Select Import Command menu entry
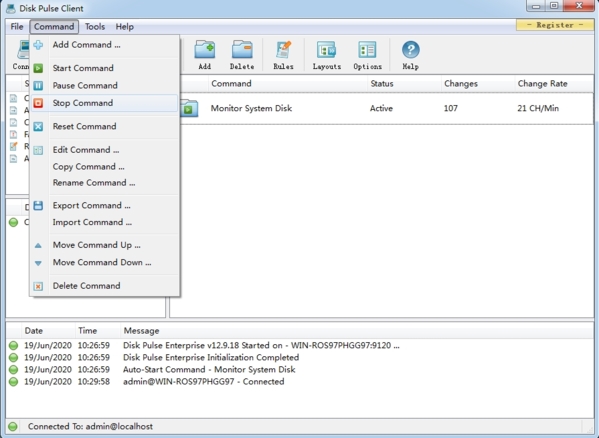 tap(104, 222)
